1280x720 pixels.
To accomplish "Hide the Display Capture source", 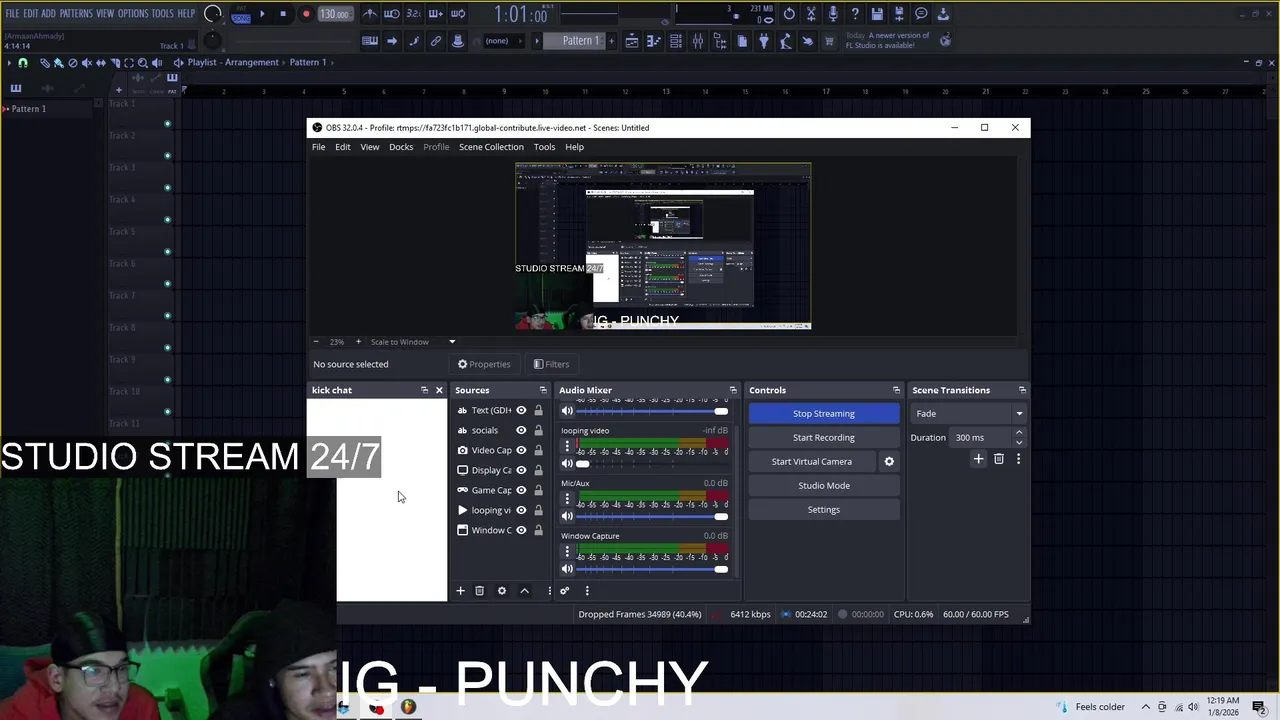I will [x=521, y=470].
